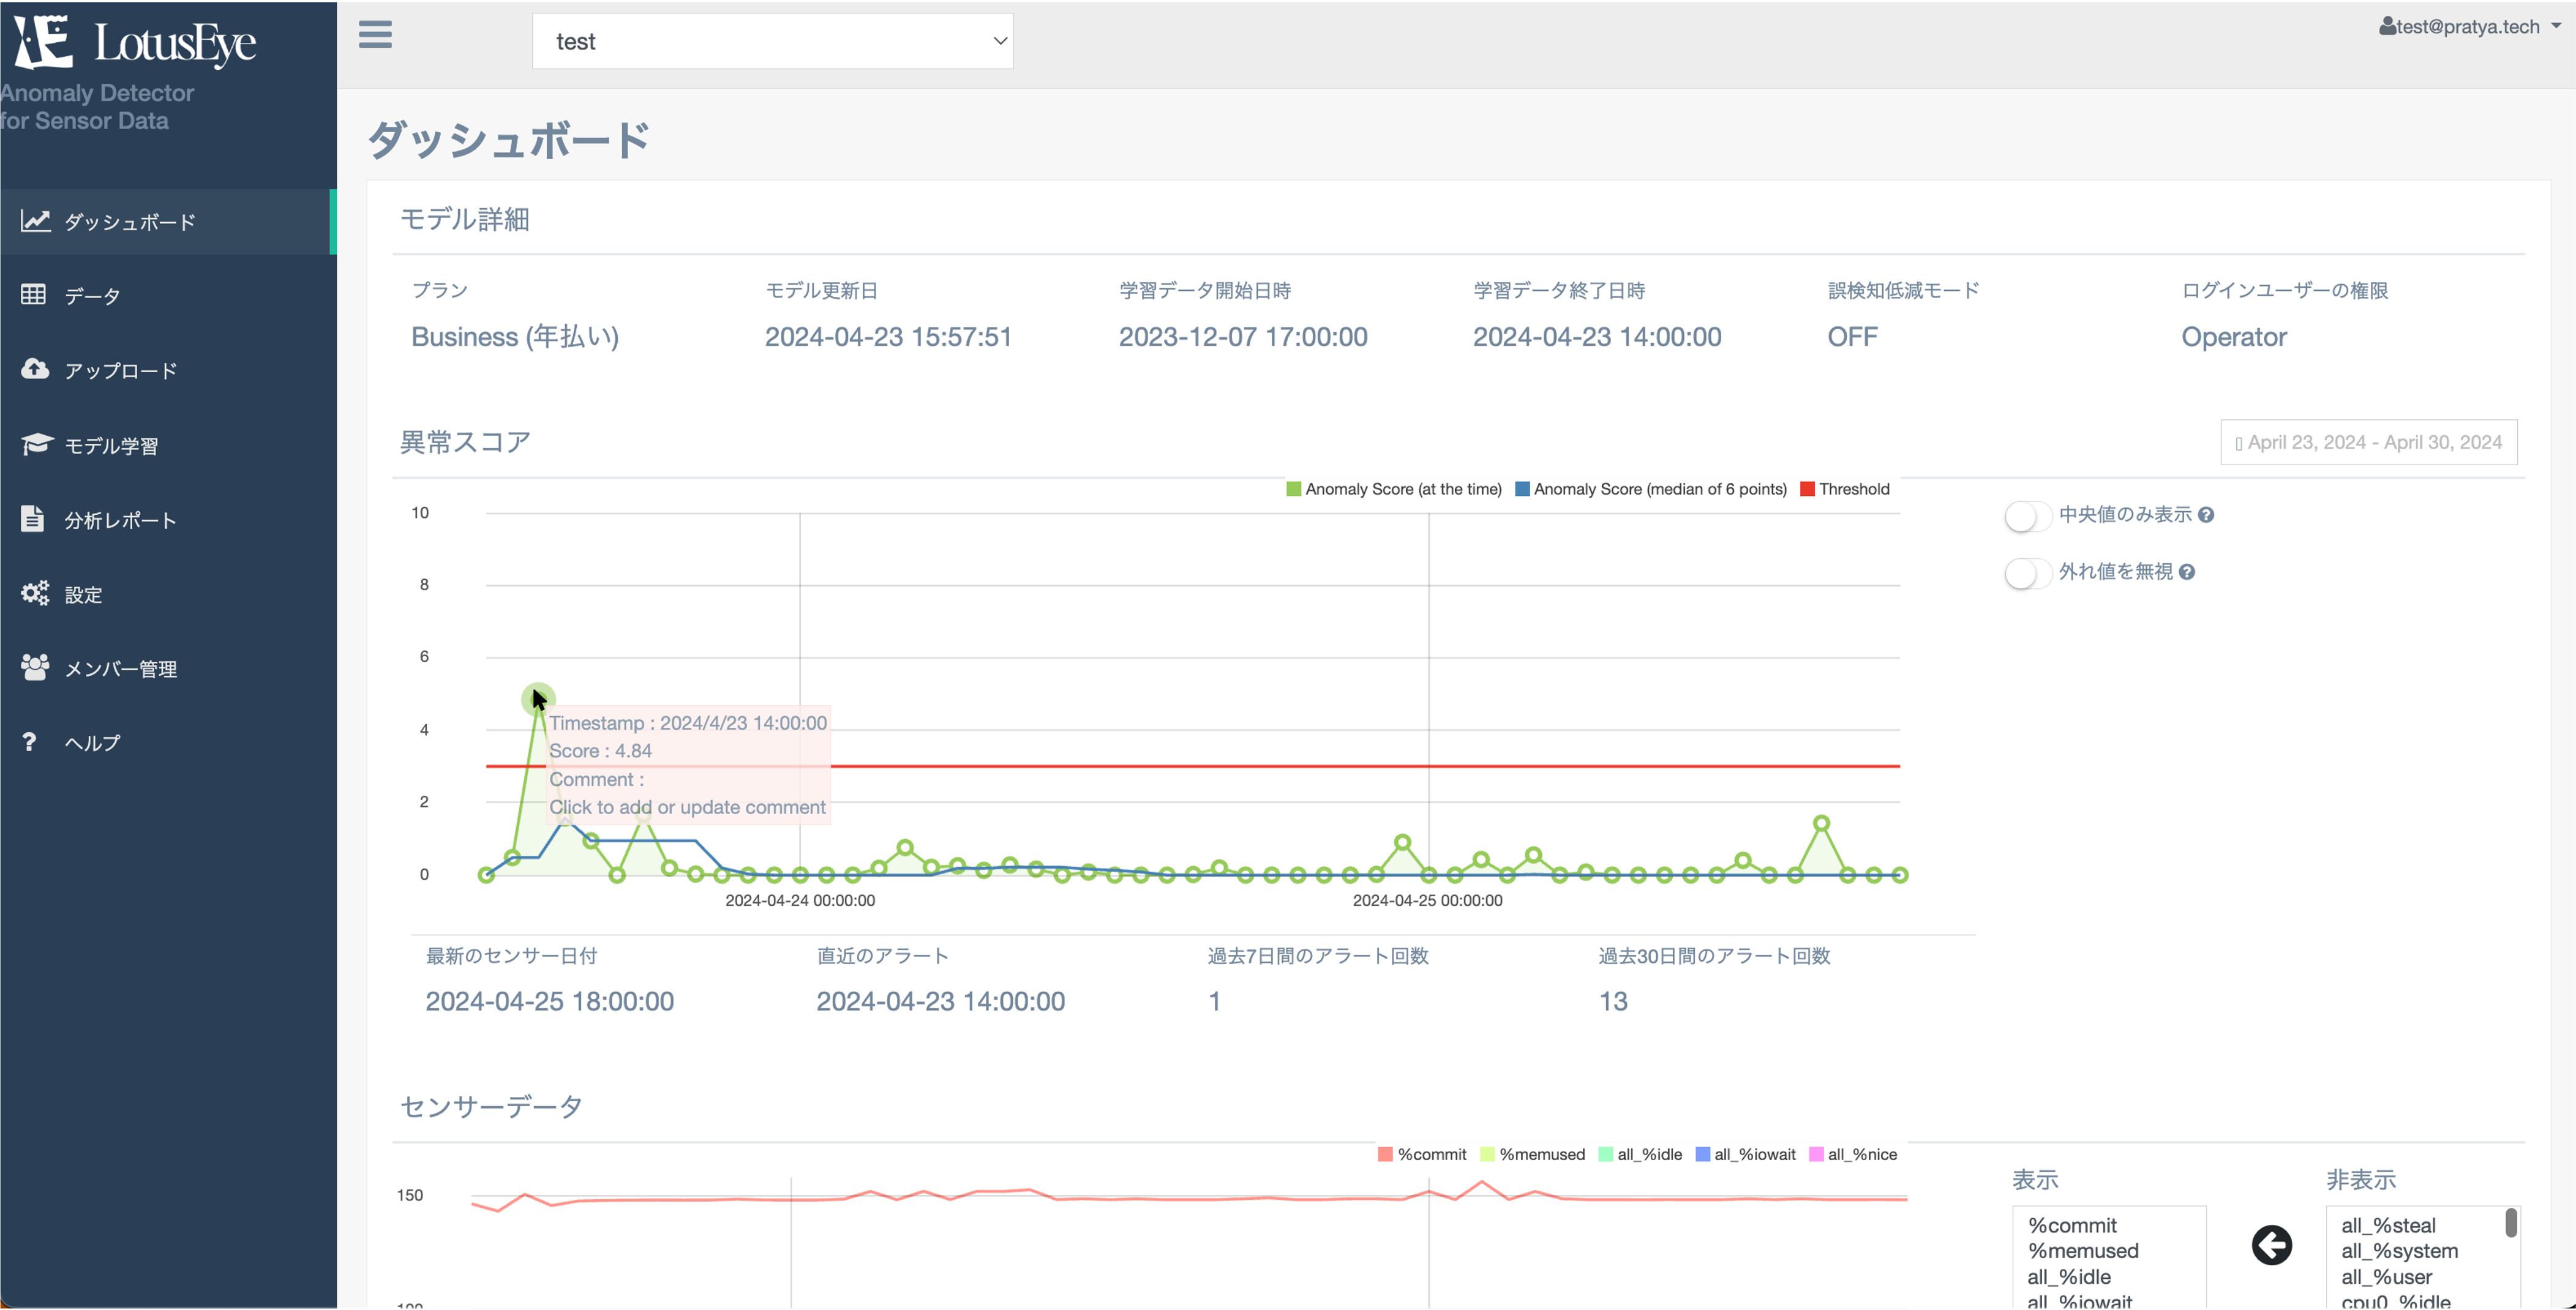Select all_%idle in the 表示 list
This screenshot has width=2576, height=1310.
(x=2069, y=1277)
